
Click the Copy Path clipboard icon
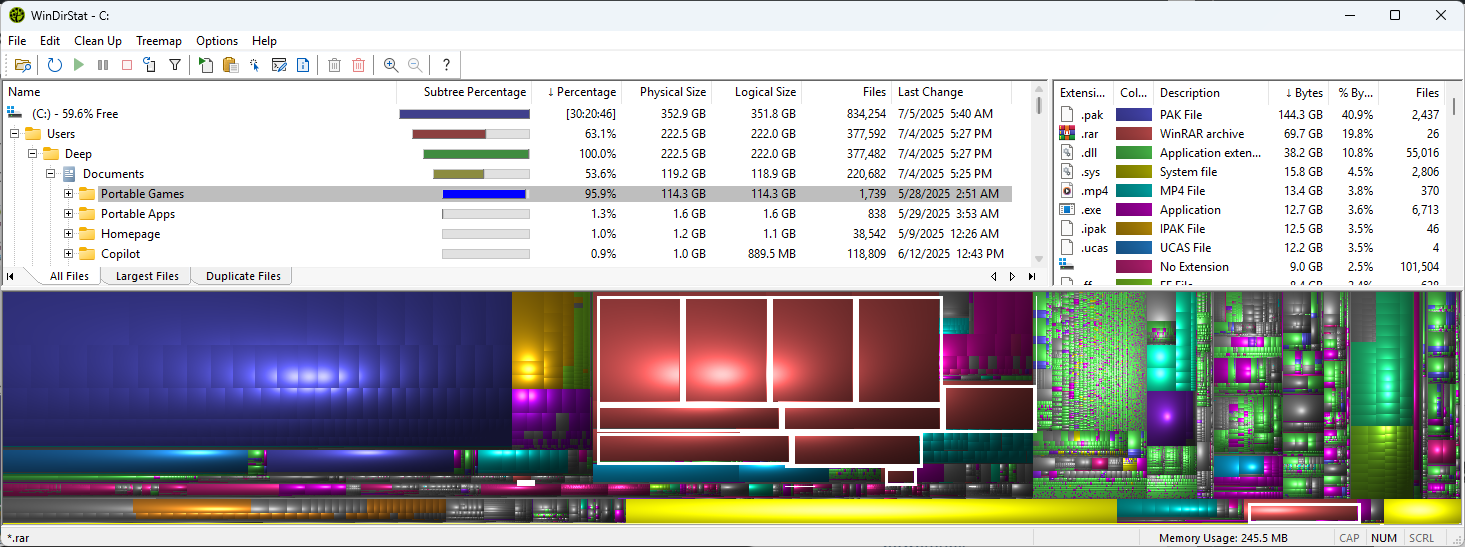[x=231, y=65]
